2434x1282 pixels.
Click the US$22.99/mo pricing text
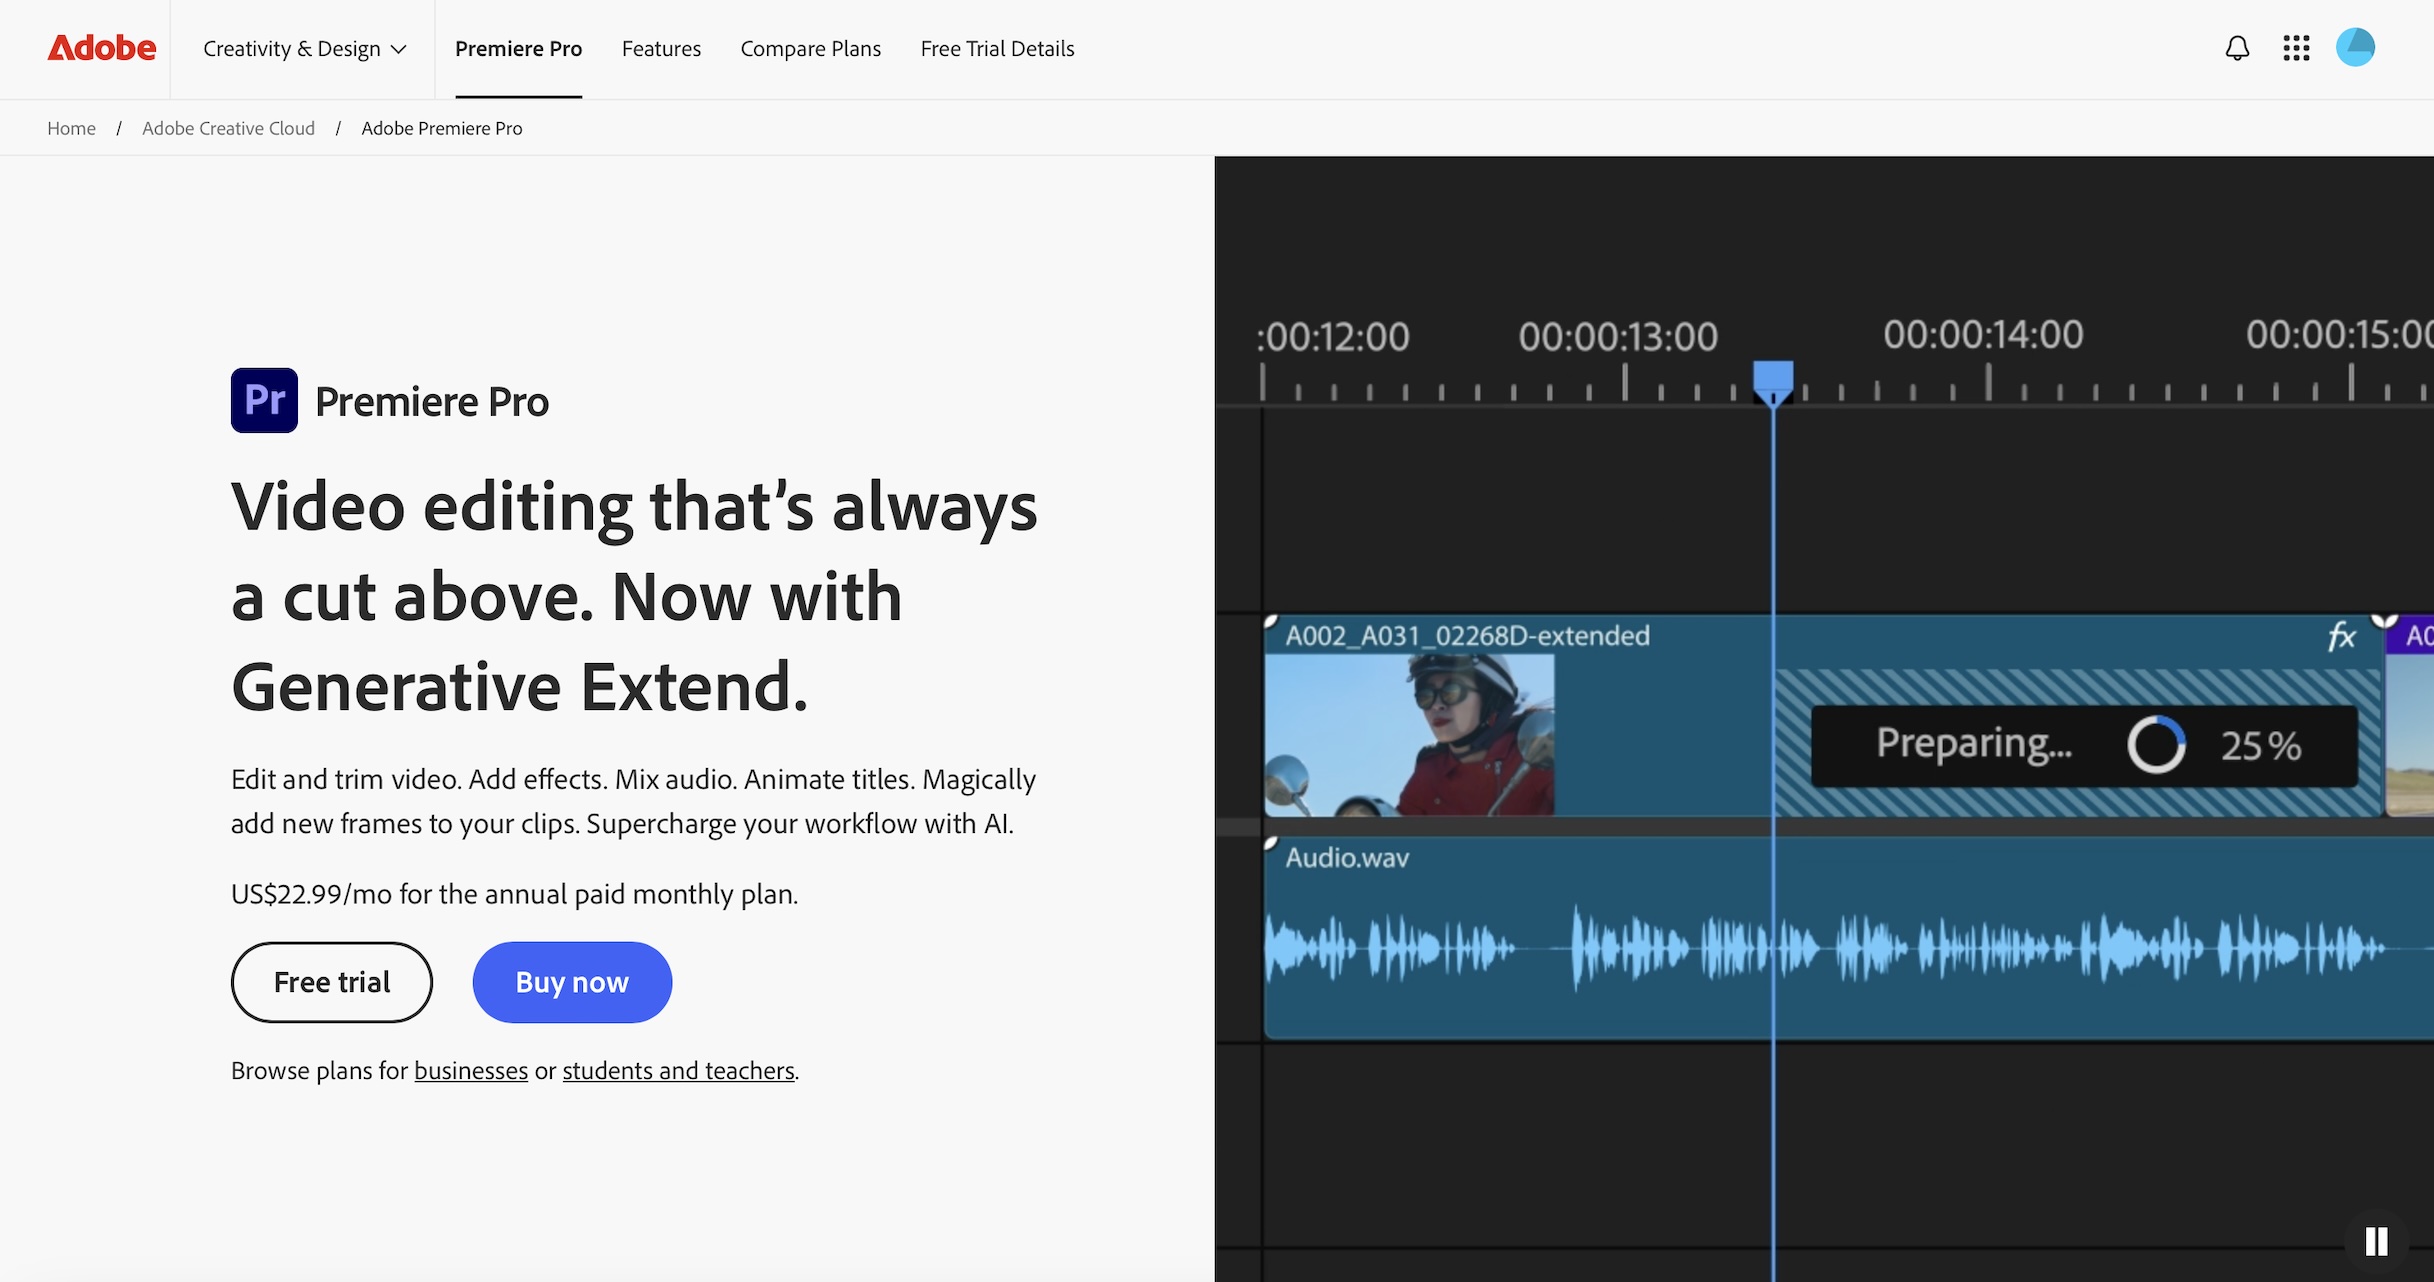[x=514, y=893]
